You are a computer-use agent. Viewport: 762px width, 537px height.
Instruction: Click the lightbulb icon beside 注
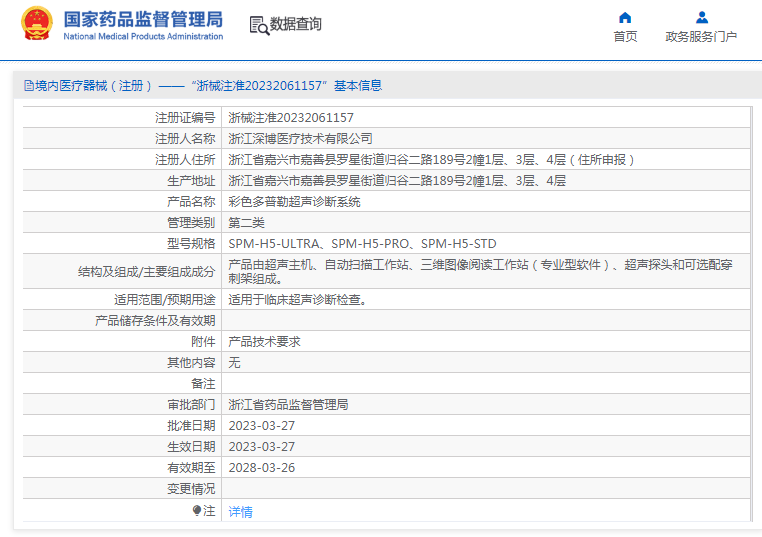[x=196, y=510]
